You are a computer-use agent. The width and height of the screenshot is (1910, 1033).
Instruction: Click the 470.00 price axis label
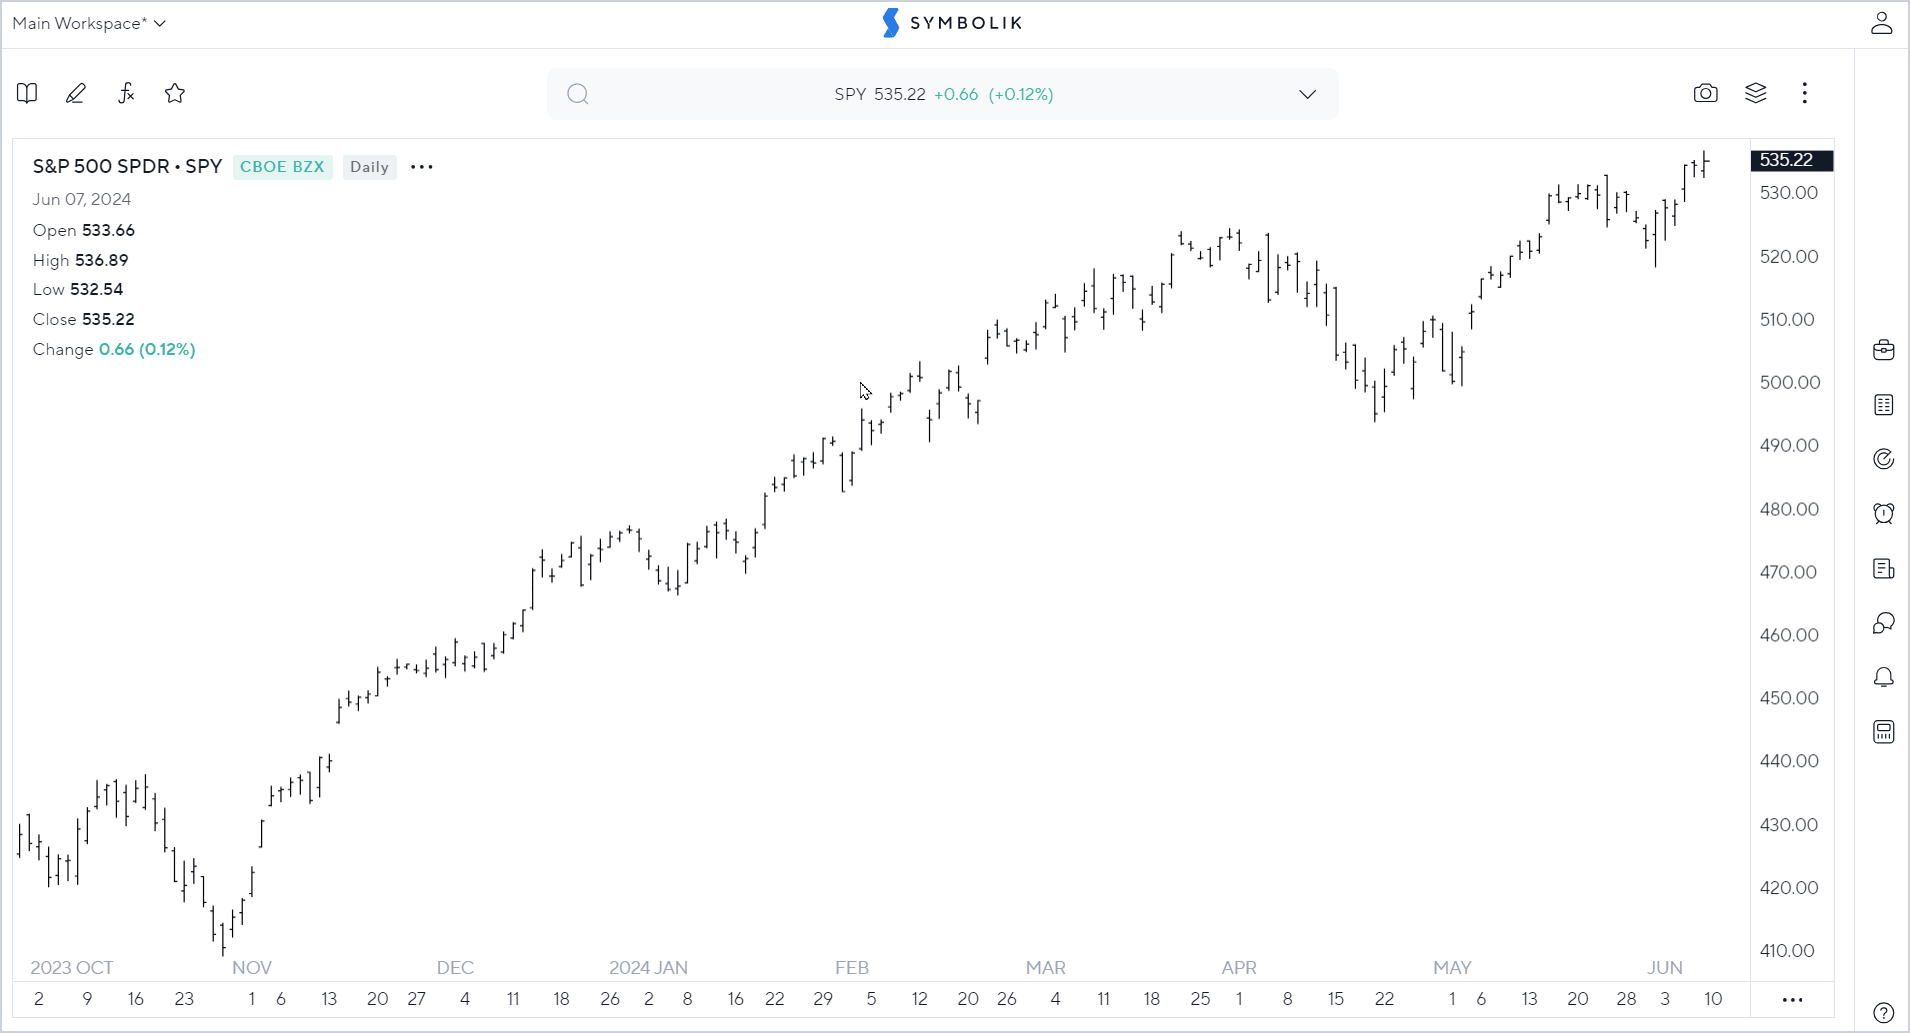1790,572
